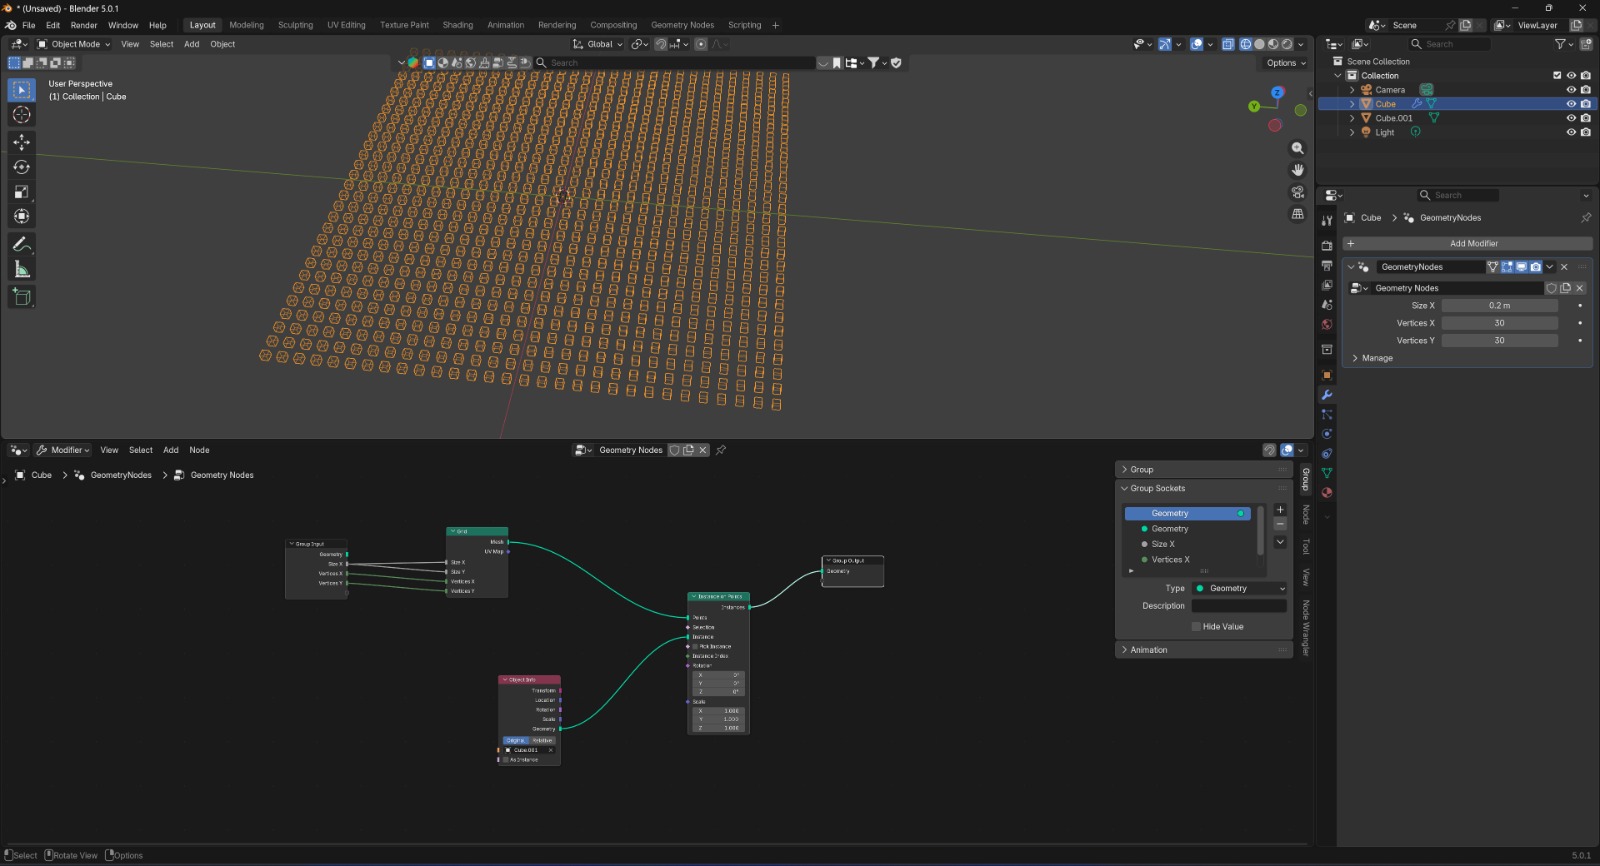Click the socket Description input field
Viewport: 1600px width, 866px height.
(1239, 606)
